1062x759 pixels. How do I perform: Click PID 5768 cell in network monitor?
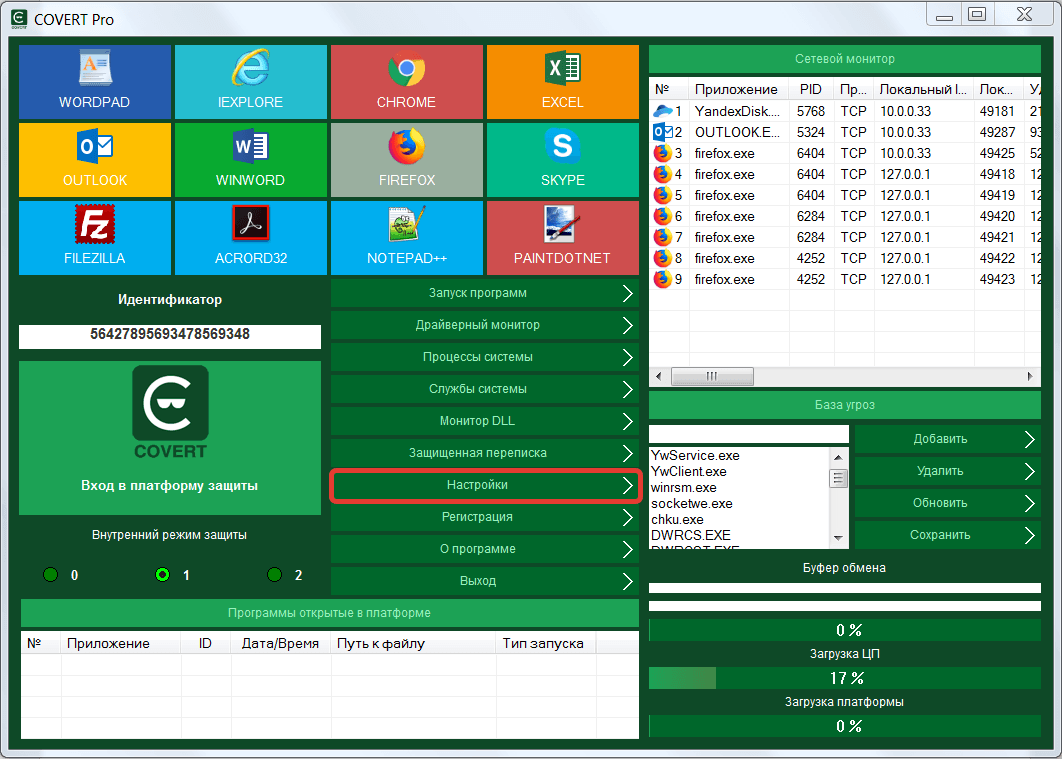(811, 111)
